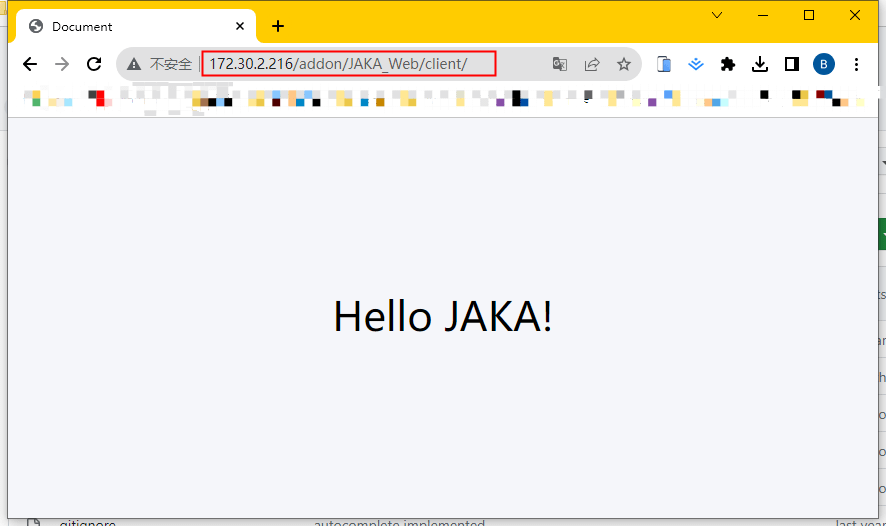Open the Extensions puzzle icon
The height and width of the screenshot is (526, 886).
728,64
